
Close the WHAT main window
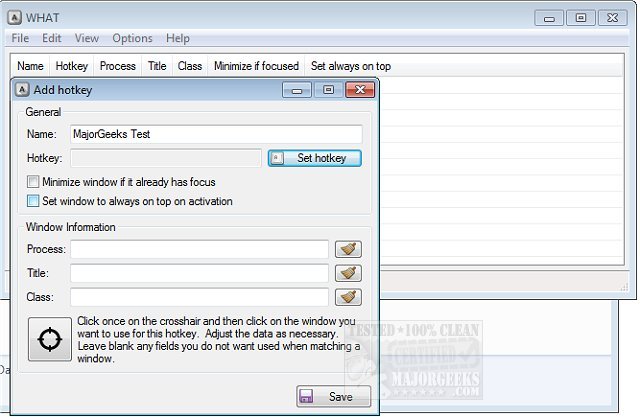point(612,18)
